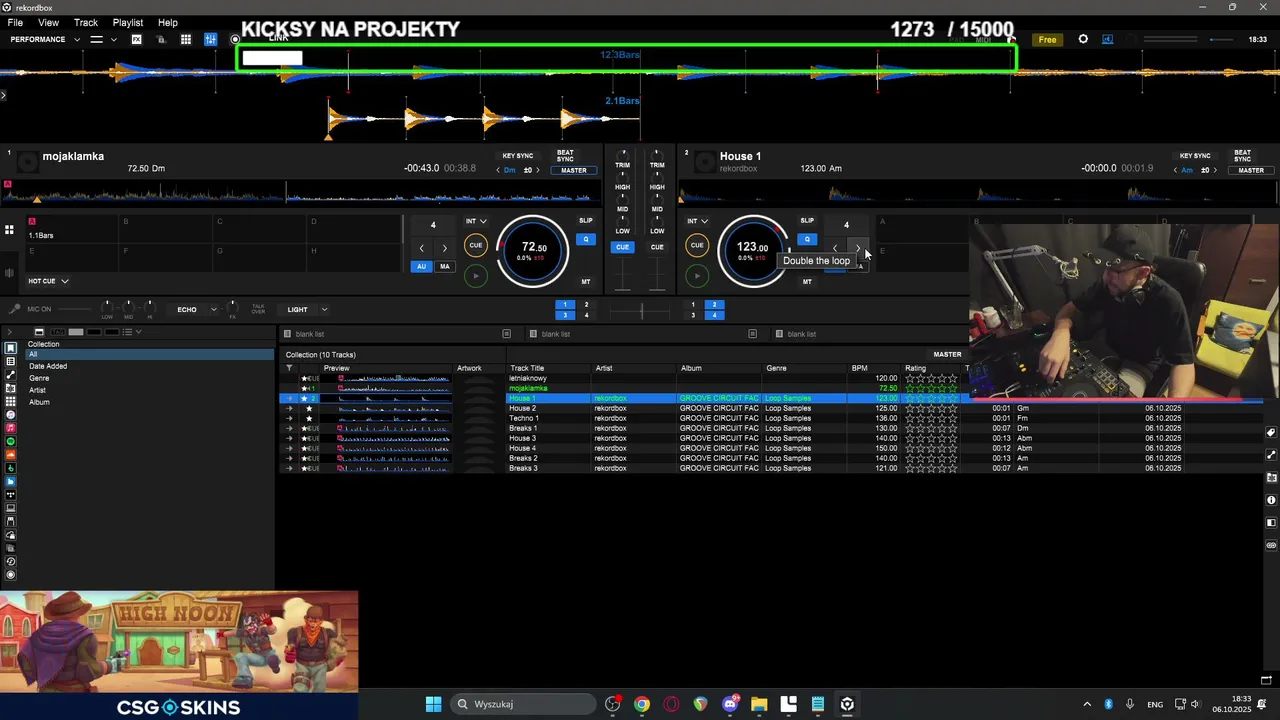Open the File menu
This screenshot has width=1280, height=720.
coord(15,22)
